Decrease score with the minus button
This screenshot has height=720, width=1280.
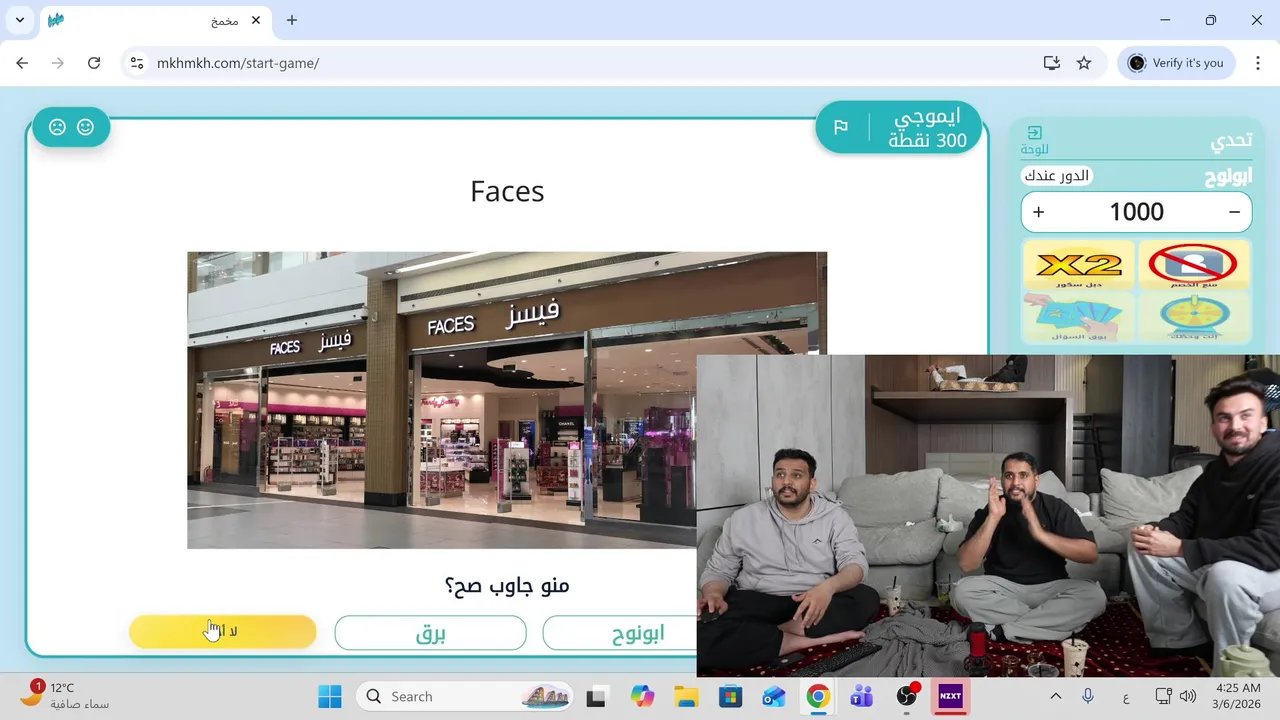pos(1234,212)
